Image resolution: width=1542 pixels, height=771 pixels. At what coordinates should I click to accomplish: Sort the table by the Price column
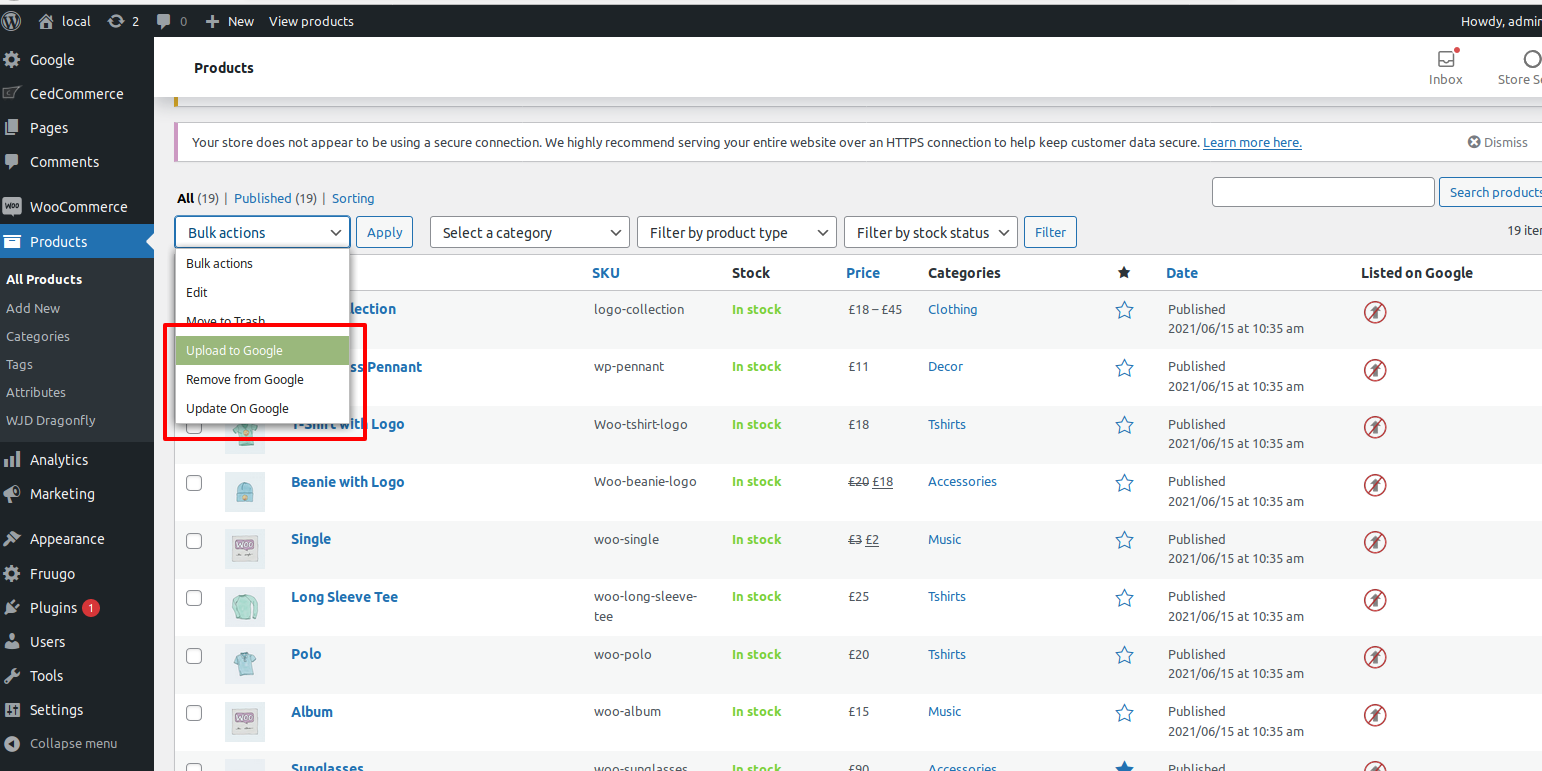(x=863, y=273)
